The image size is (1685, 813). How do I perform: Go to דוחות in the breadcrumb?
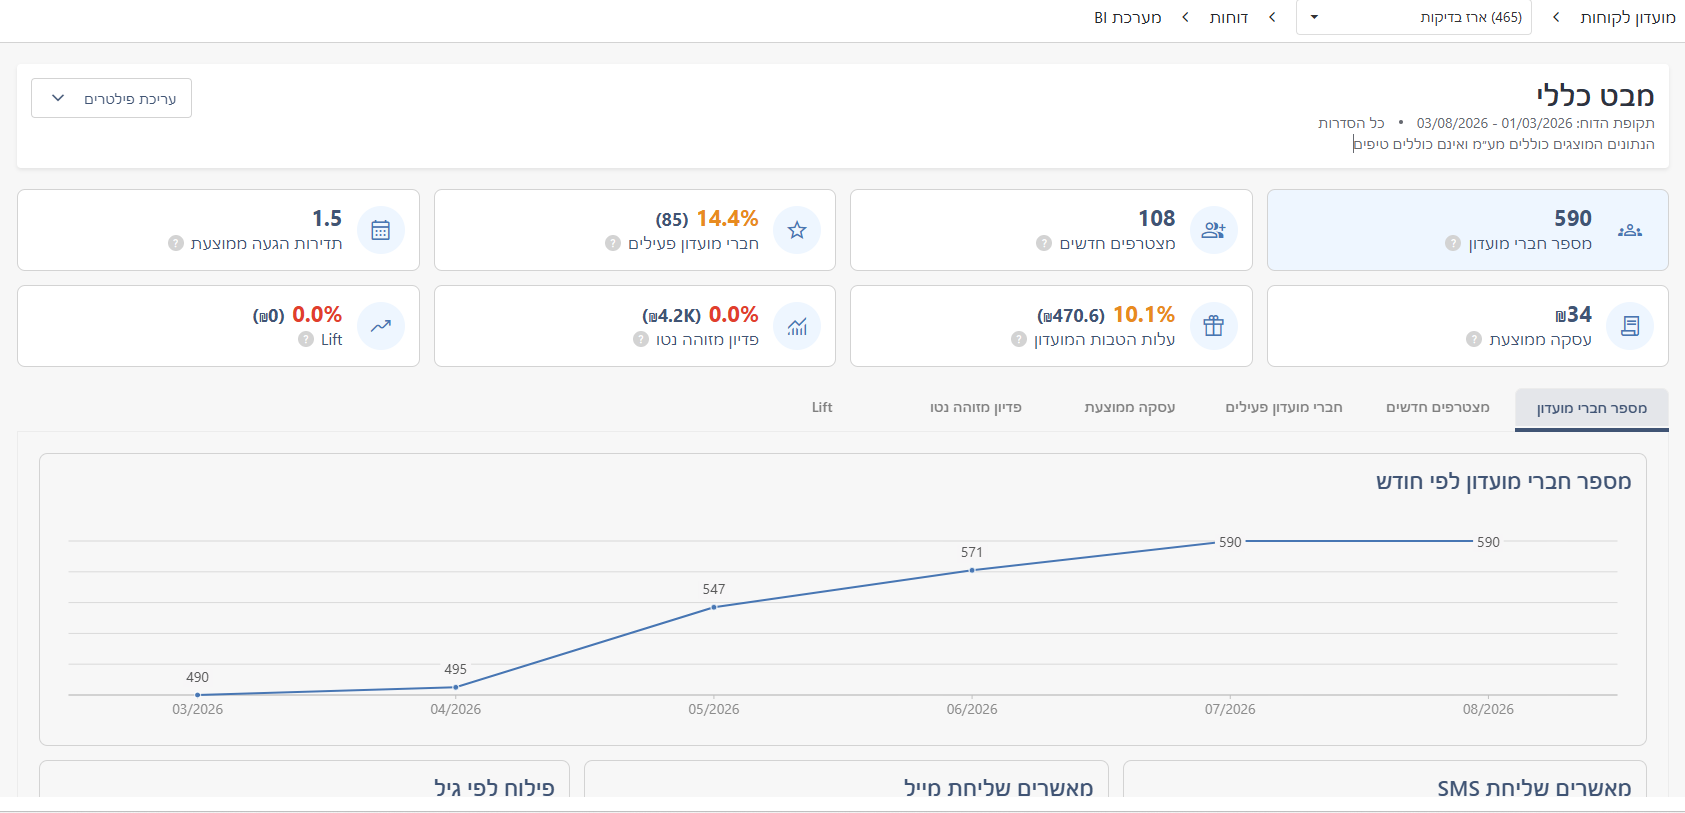(x=1228, y=17)
